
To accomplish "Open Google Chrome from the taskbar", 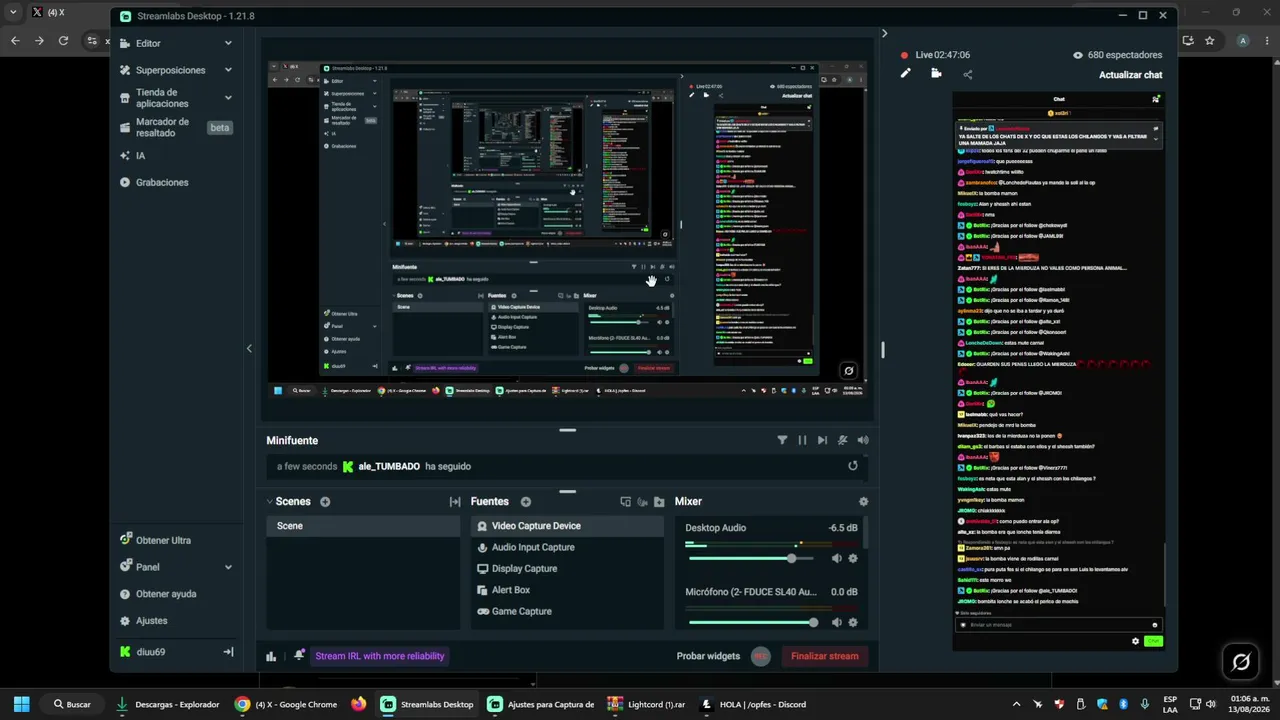I will coord(287,704).
